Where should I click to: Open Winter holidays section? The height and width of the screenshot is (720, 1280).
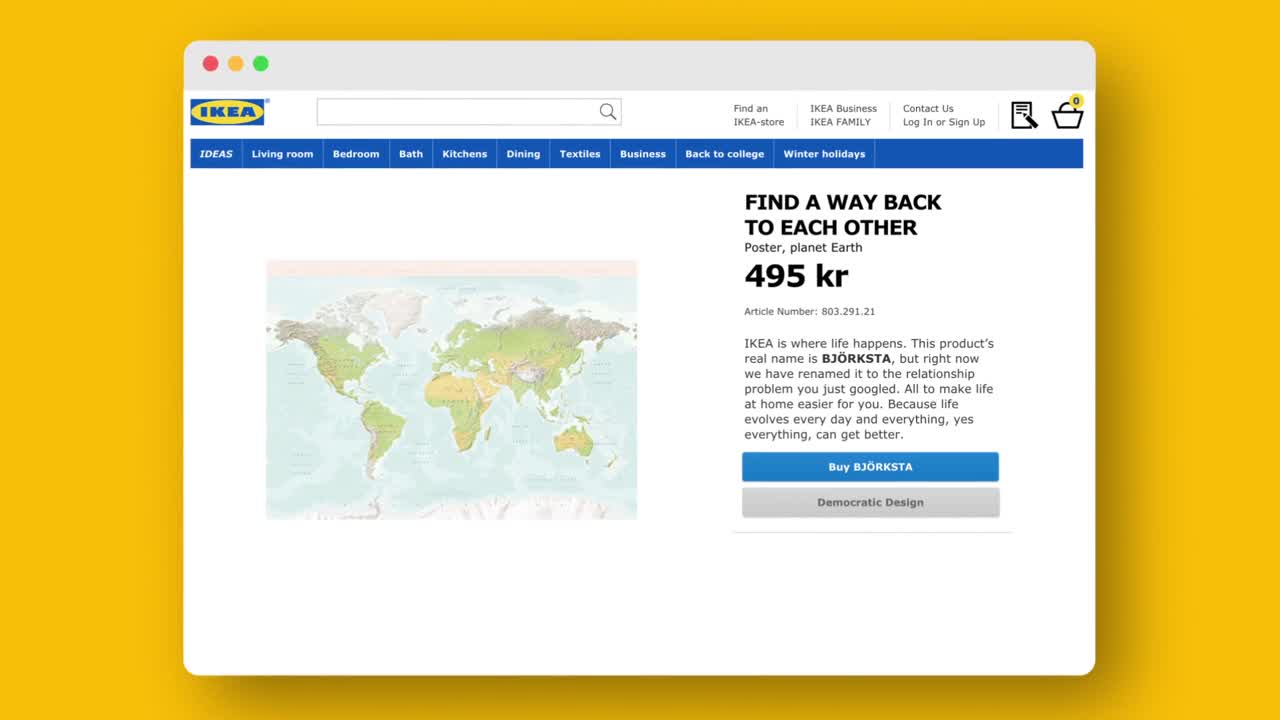(x=824, y=154)
